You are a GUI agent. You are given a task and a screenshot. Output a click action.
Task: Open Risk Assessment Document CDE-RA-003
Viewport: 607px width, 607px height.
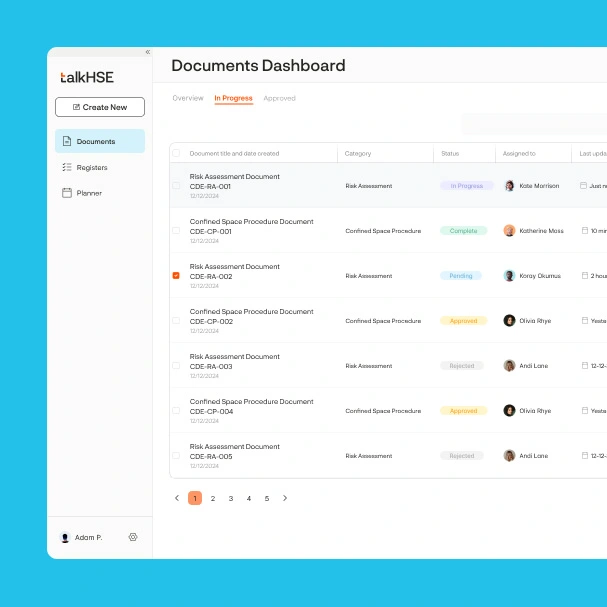point(235,361)
